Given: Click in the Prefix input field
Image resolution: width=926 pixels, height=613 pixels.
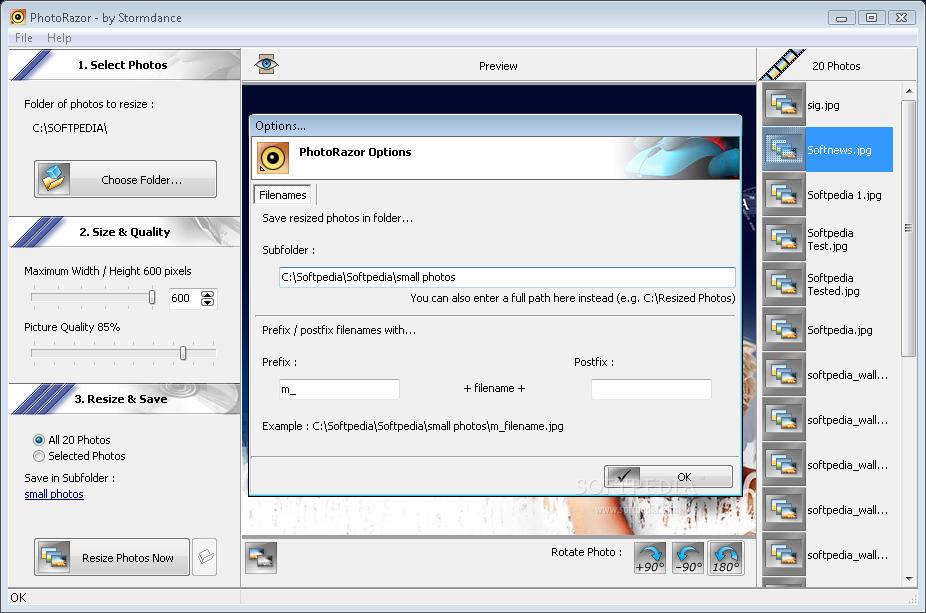Looking at the screenshot, I should [x=339, y=389].
